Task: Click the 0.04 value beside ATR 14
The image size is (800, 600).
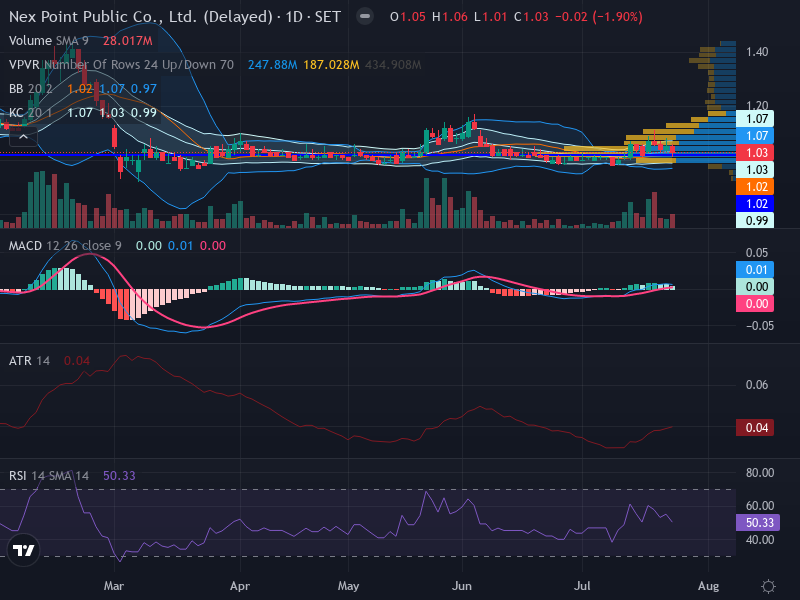Action: click(77, 361)
